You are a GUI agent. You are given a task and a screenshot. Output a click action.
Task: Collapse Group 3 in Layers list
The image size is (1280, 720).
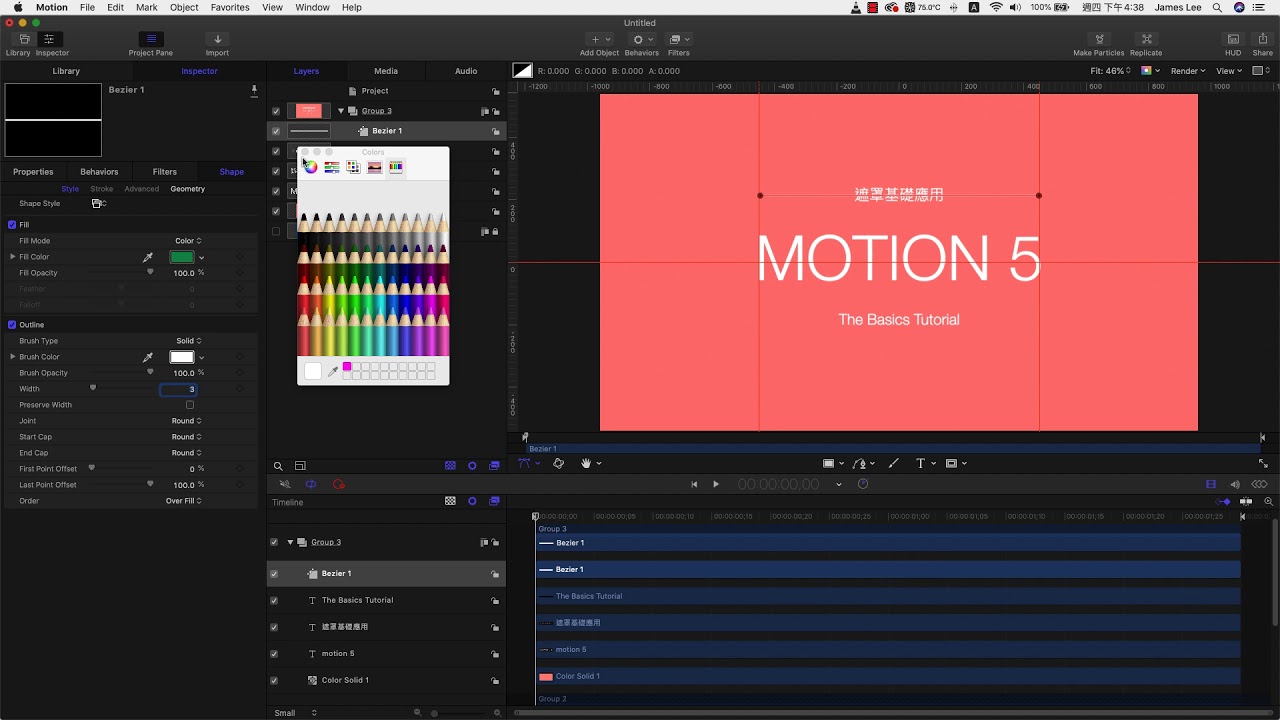click(x=341, y=111)
